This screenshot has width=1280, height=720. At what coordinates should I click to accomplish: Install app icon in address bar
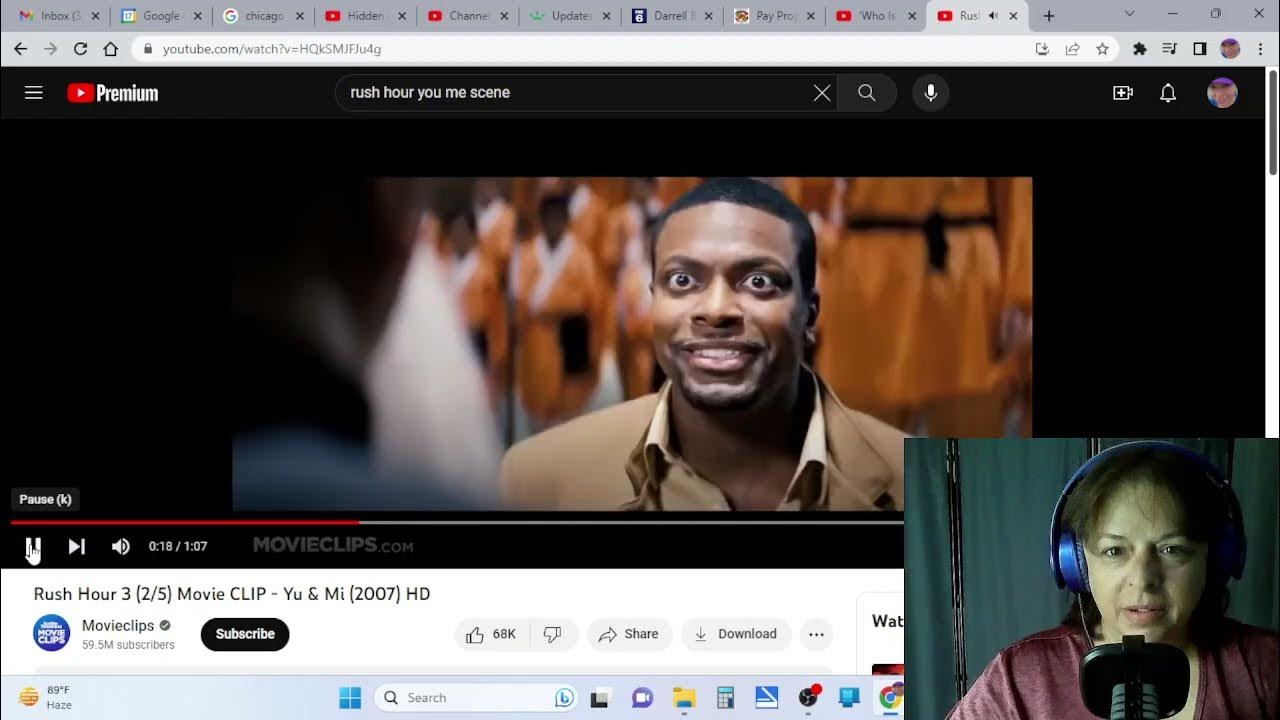tap(1042, 49)
